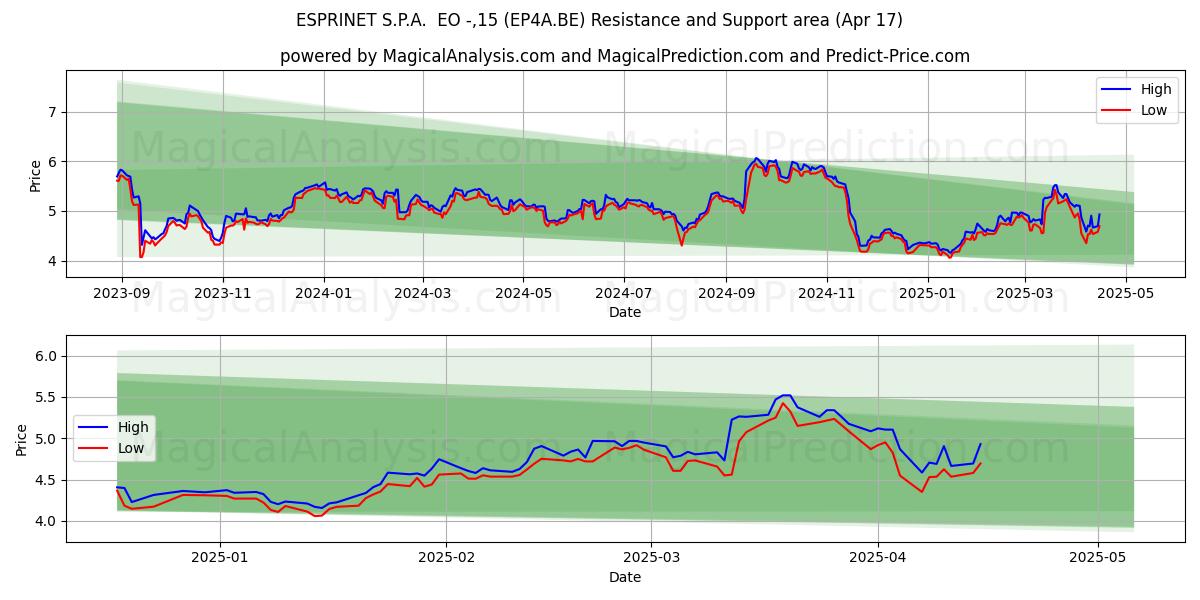Click the '7' price tick on top chart

point(54,112)
